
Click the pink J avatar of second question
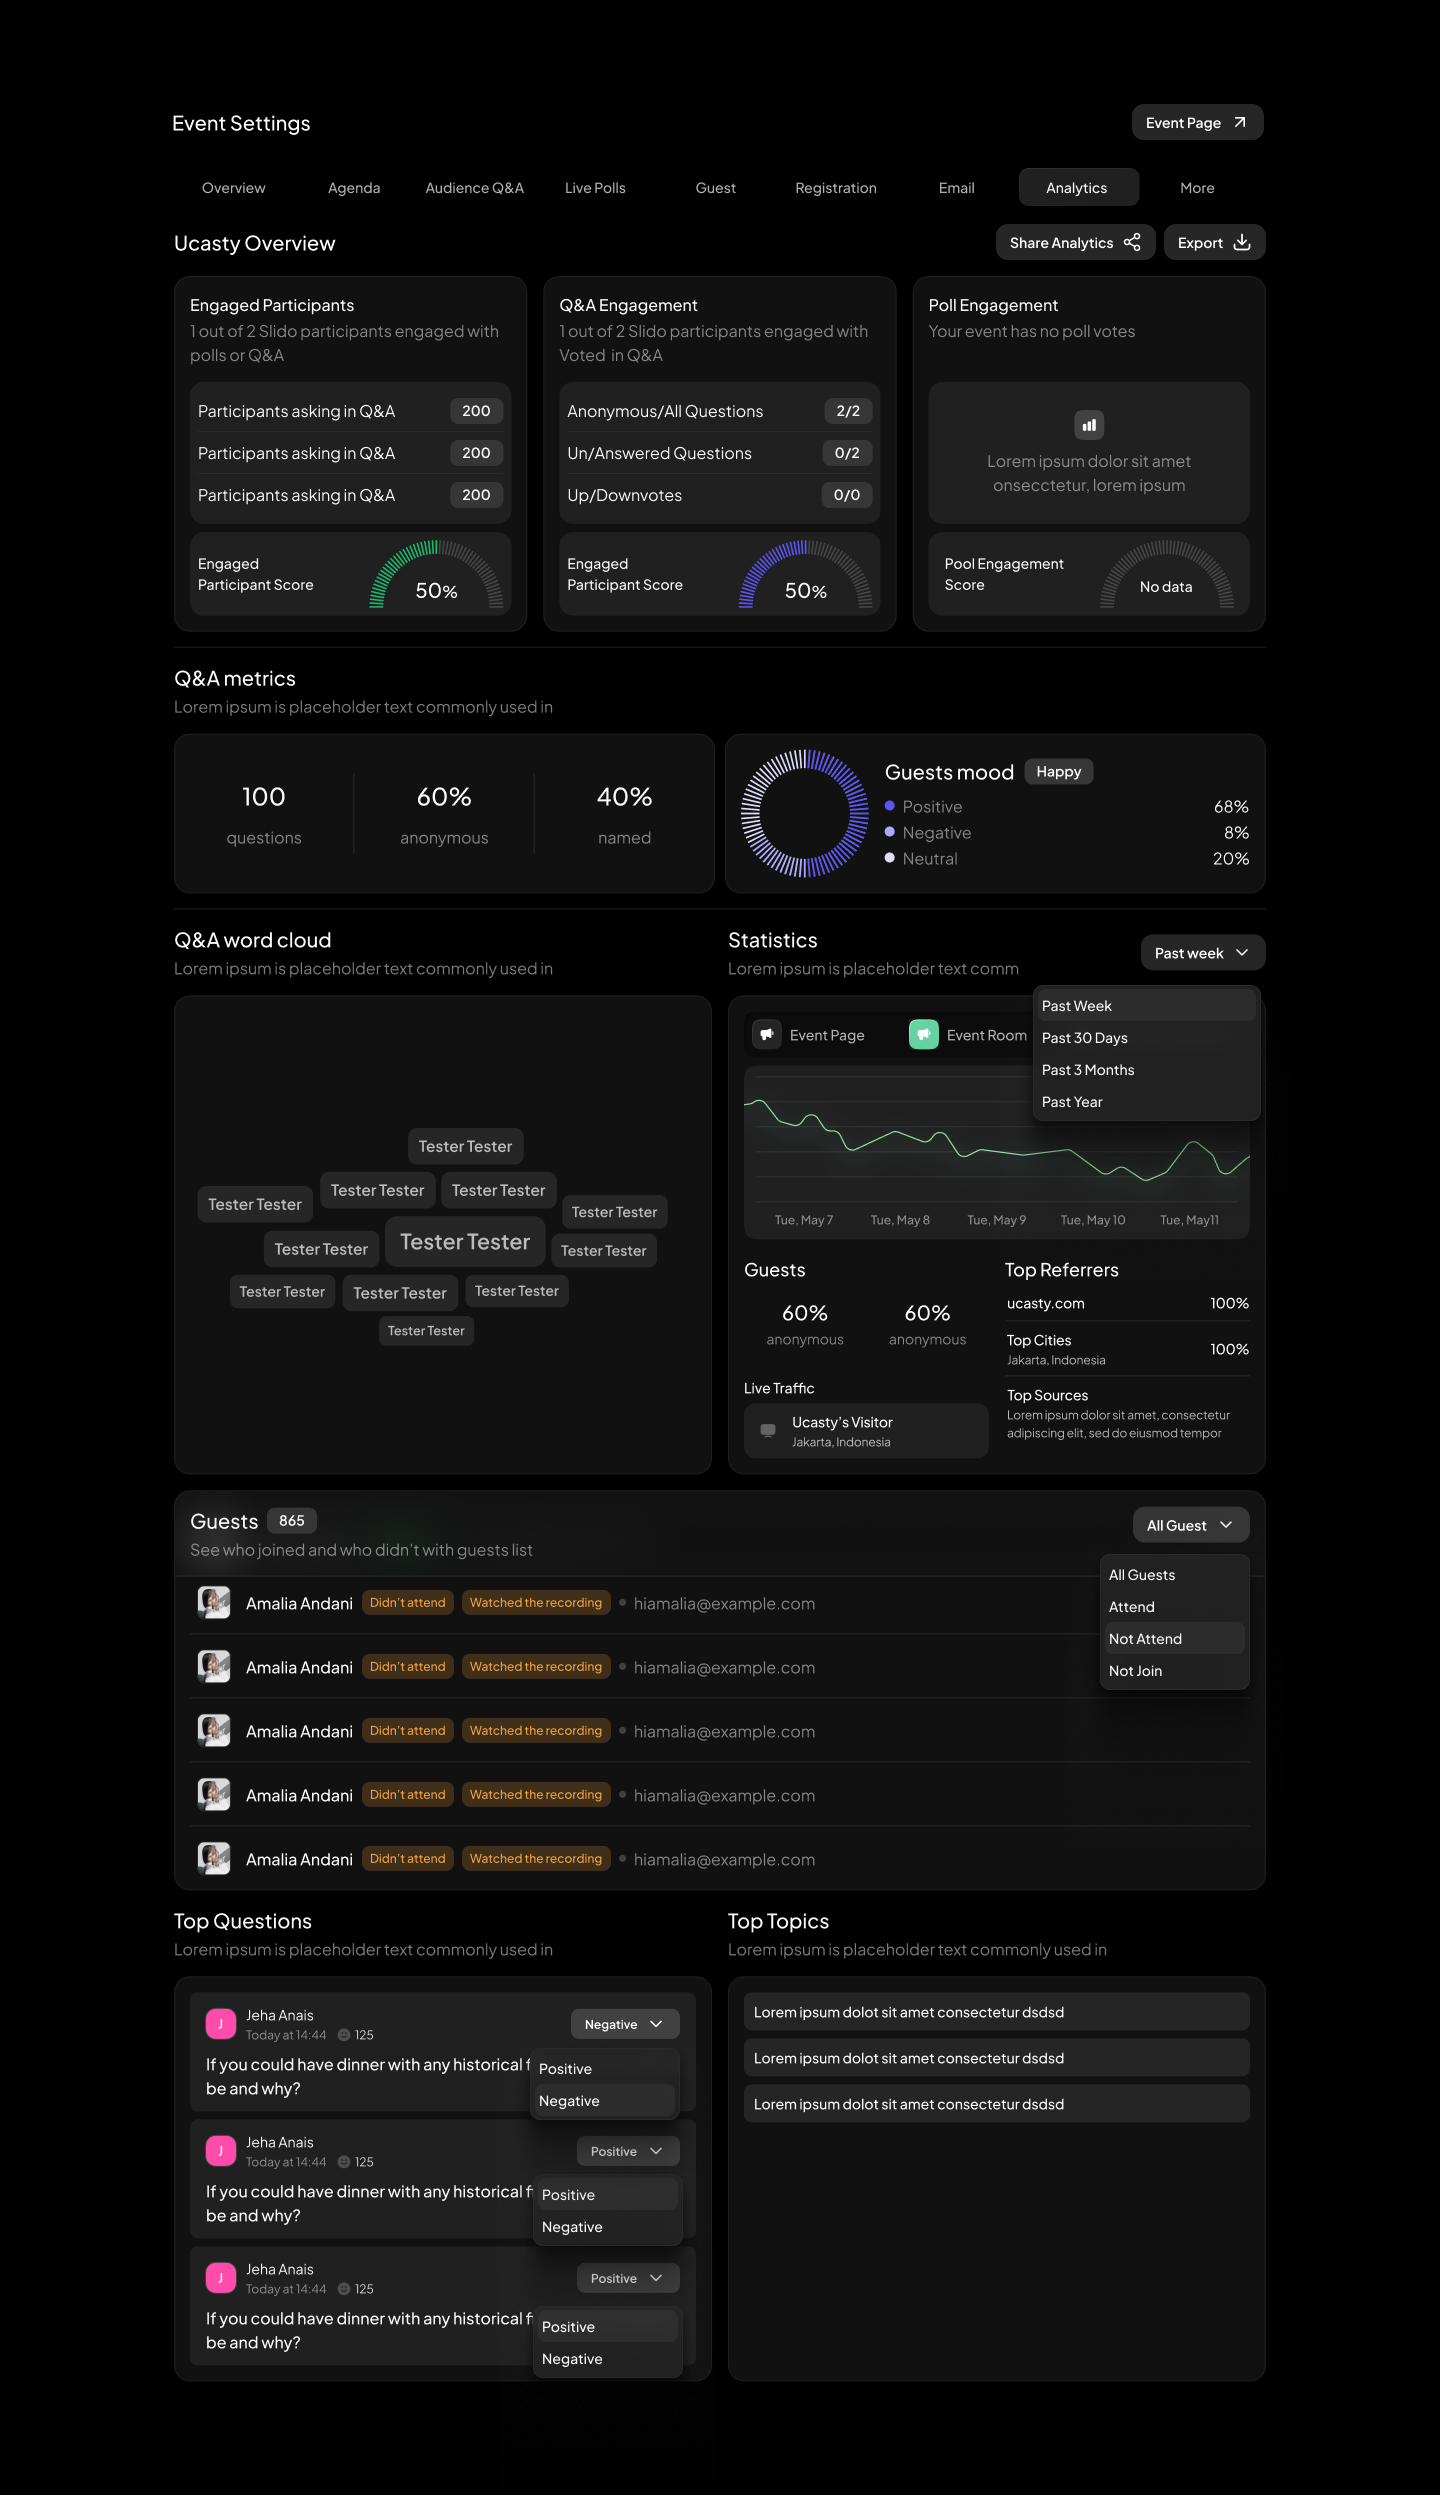tap(221, 2150)
